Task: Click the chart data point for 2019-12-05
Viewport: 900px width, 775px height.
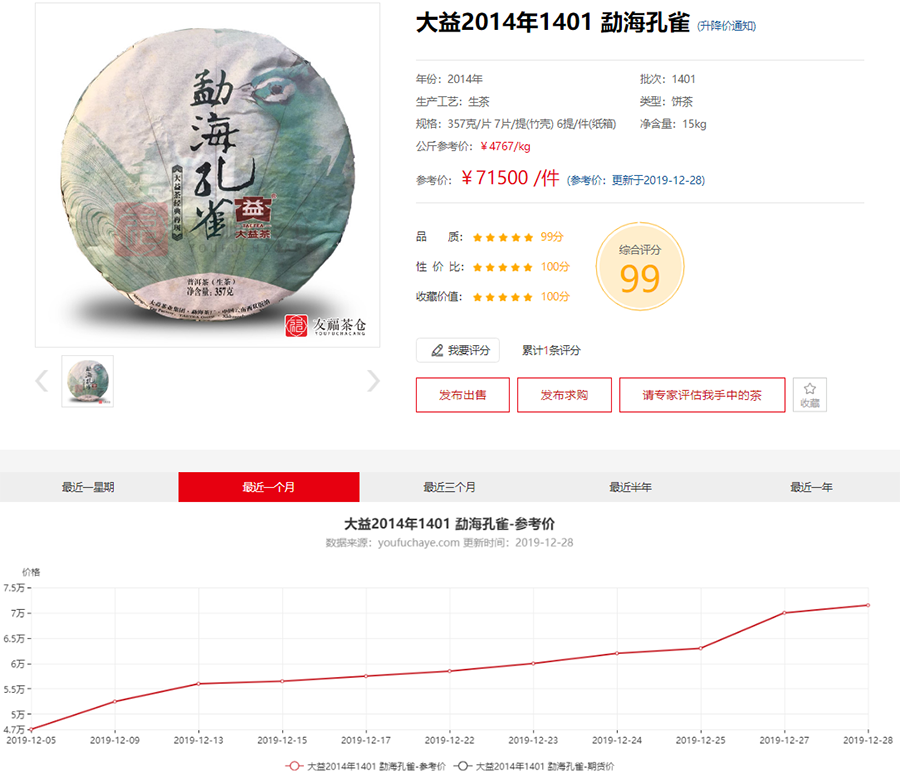Action: 31,729
